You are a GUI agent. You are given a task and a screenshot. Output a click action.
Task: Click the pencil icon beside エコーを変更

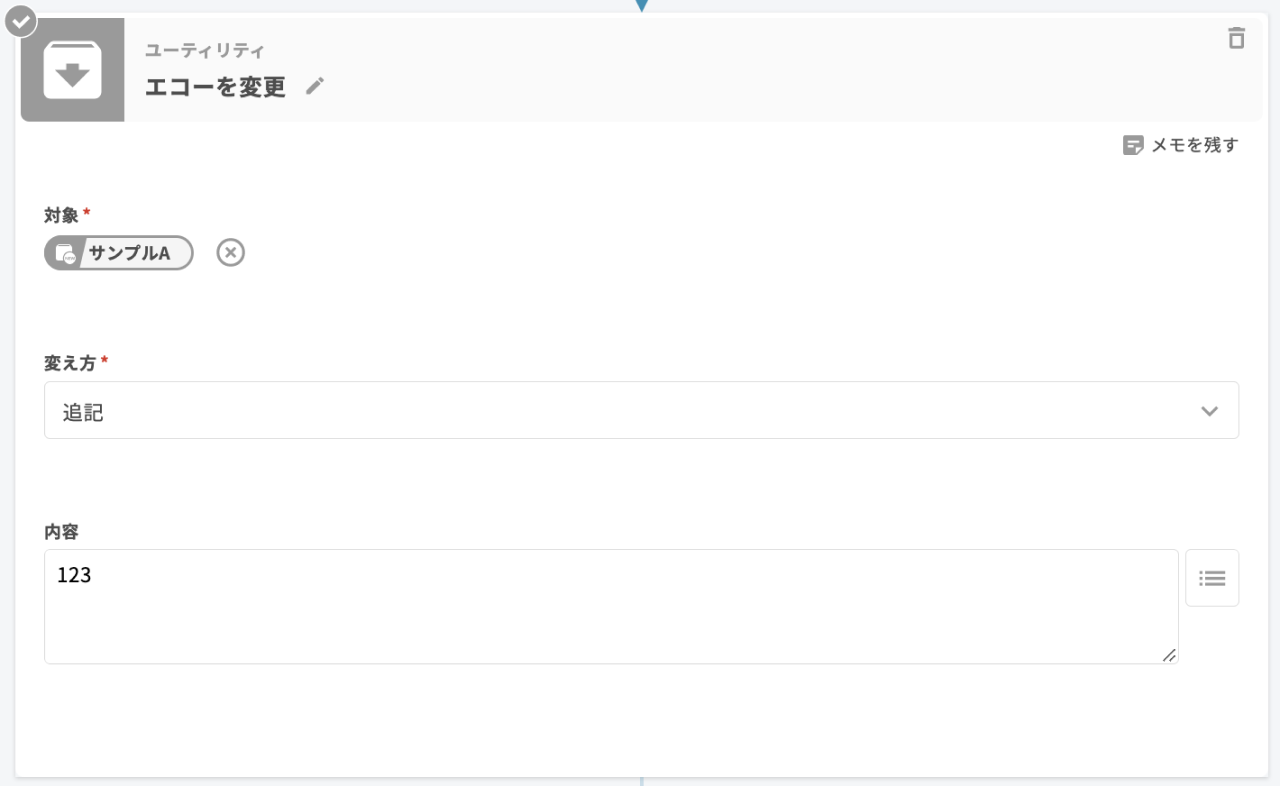315,86
